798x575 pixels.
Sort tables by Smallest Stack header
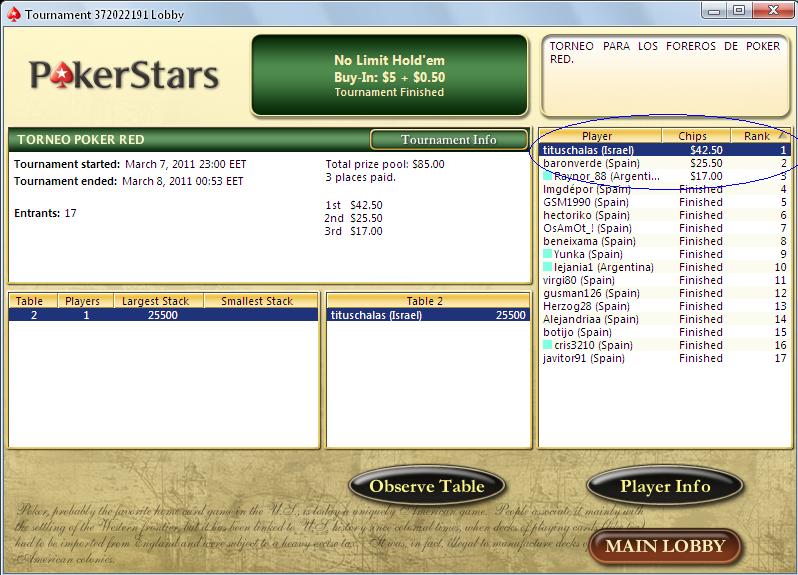click(x=261, y=301)
